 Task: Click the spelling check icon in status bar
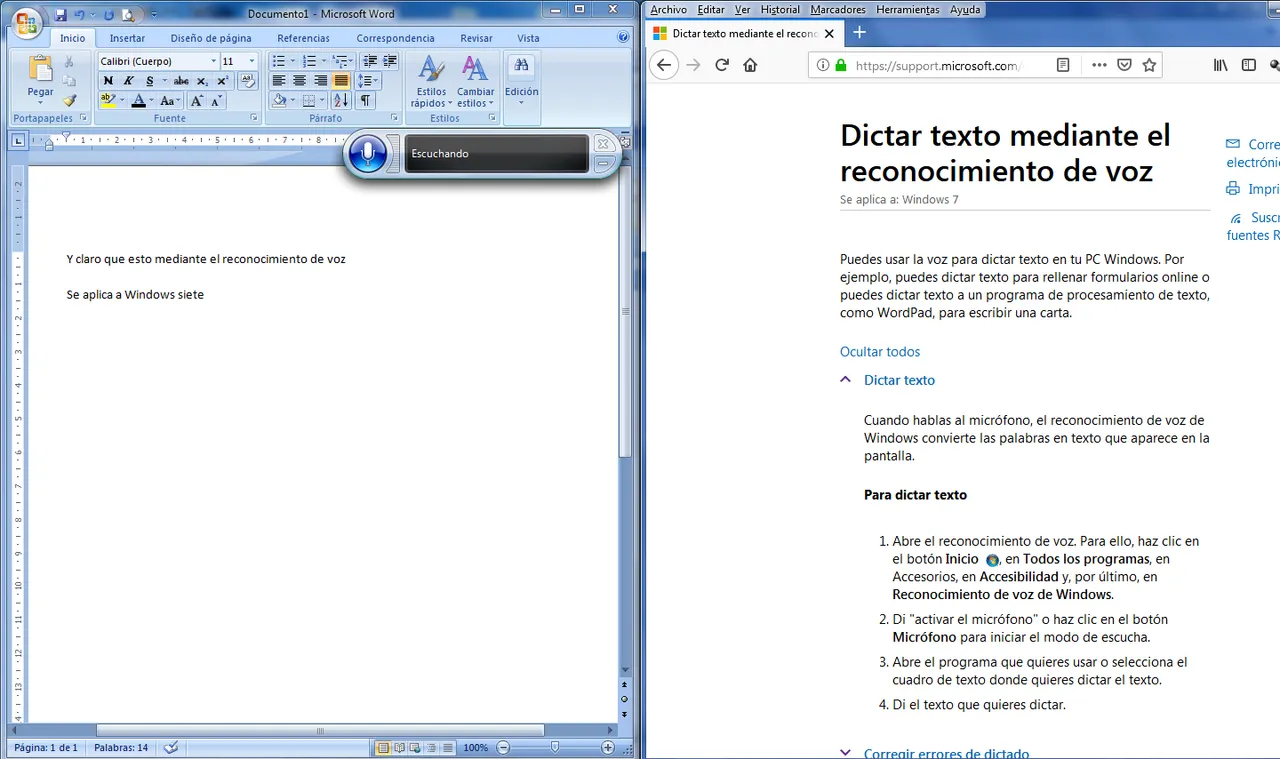[x=171, y=747]
